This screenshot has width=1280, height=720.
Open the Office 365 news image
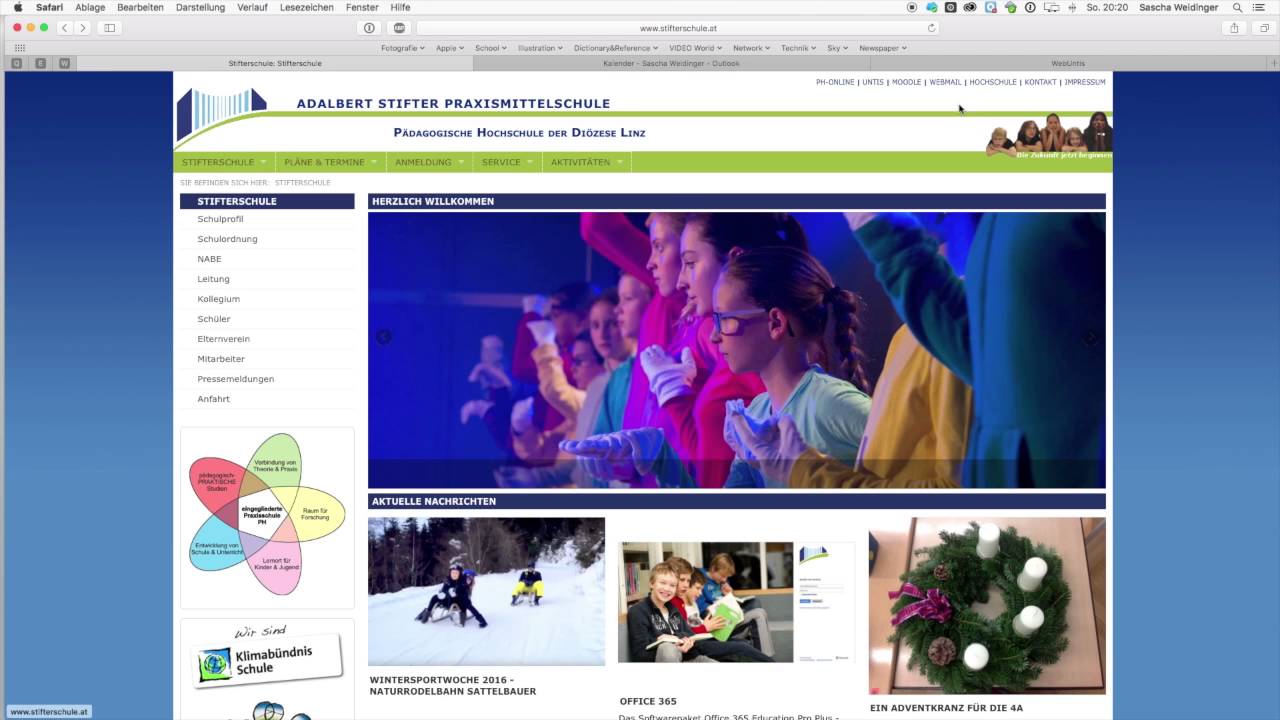pyautogui.click(x=737, y=602)
